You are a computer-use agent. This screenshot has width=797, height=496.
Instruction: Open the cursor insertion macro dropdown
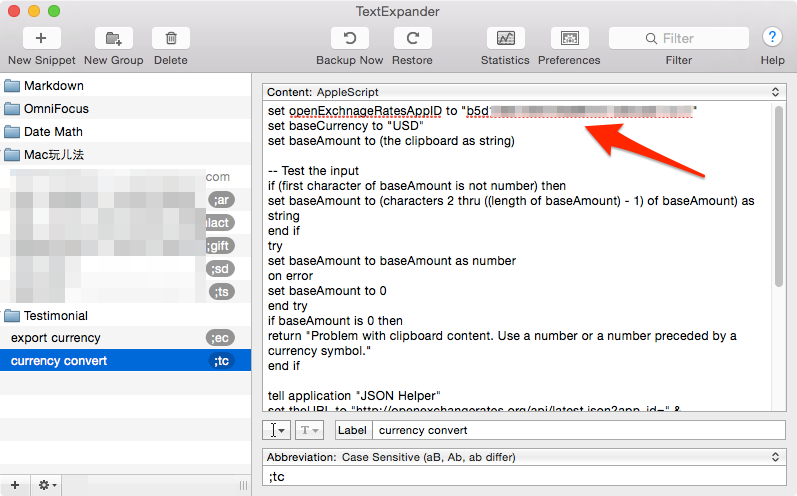click(277, 430)
